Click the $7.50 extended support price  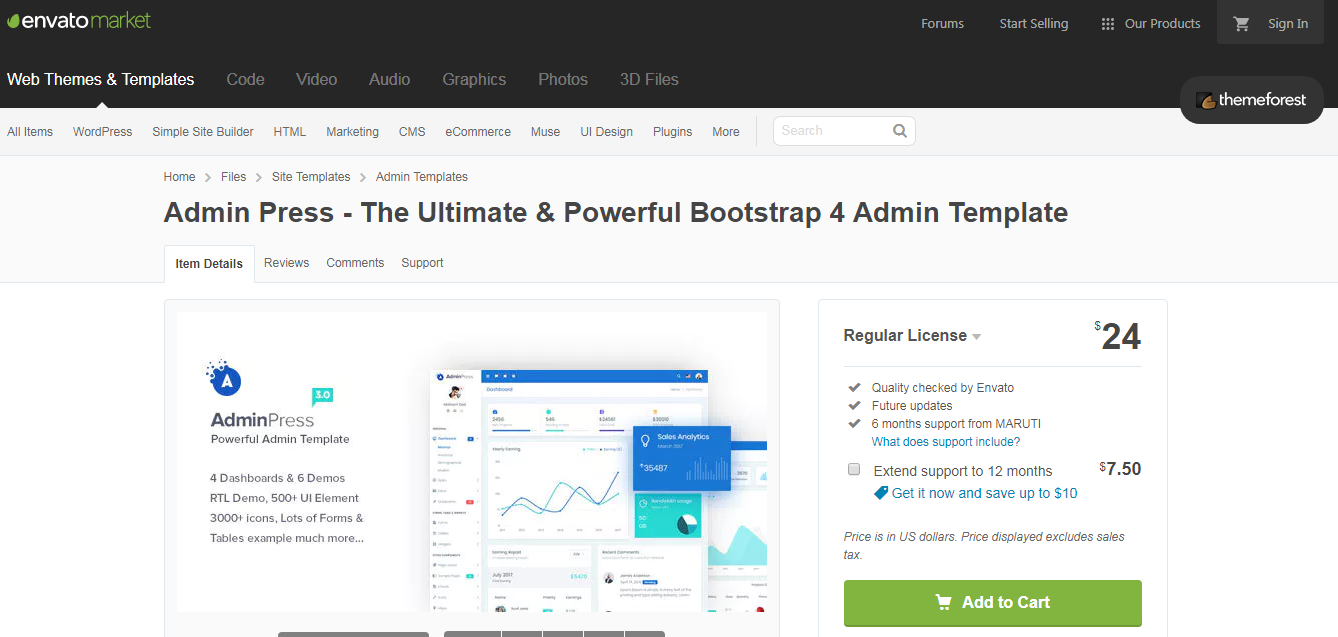tap(1120, 469)
